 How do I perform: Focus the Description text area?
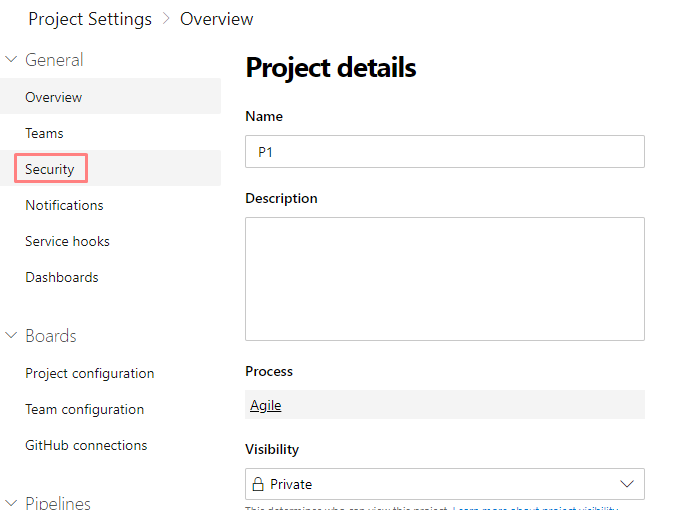(x=444, y=278)
